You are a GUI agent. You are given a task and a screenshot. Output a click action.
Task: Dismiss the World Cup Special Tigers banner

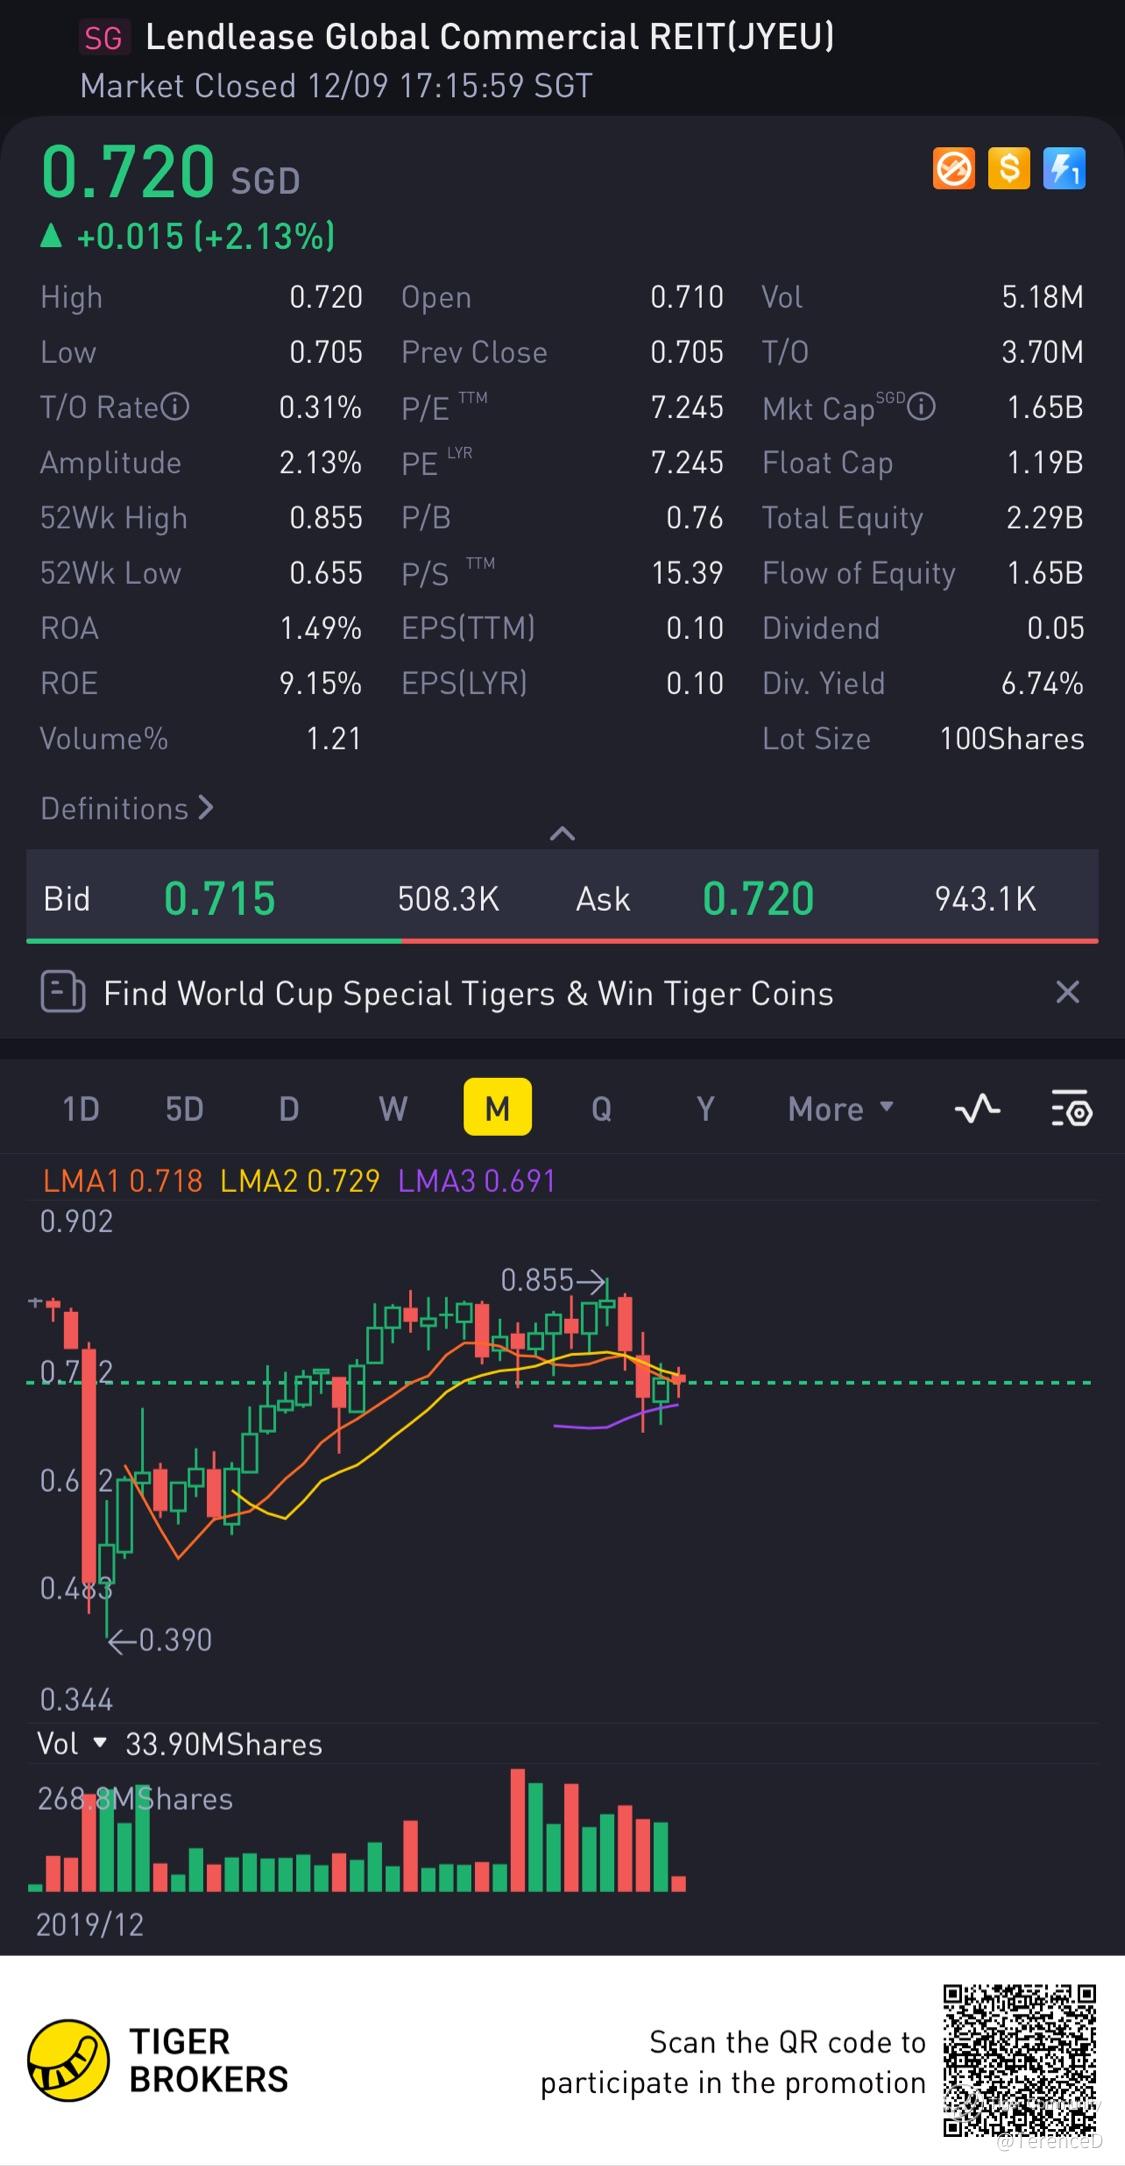[x=1068, y=992]
